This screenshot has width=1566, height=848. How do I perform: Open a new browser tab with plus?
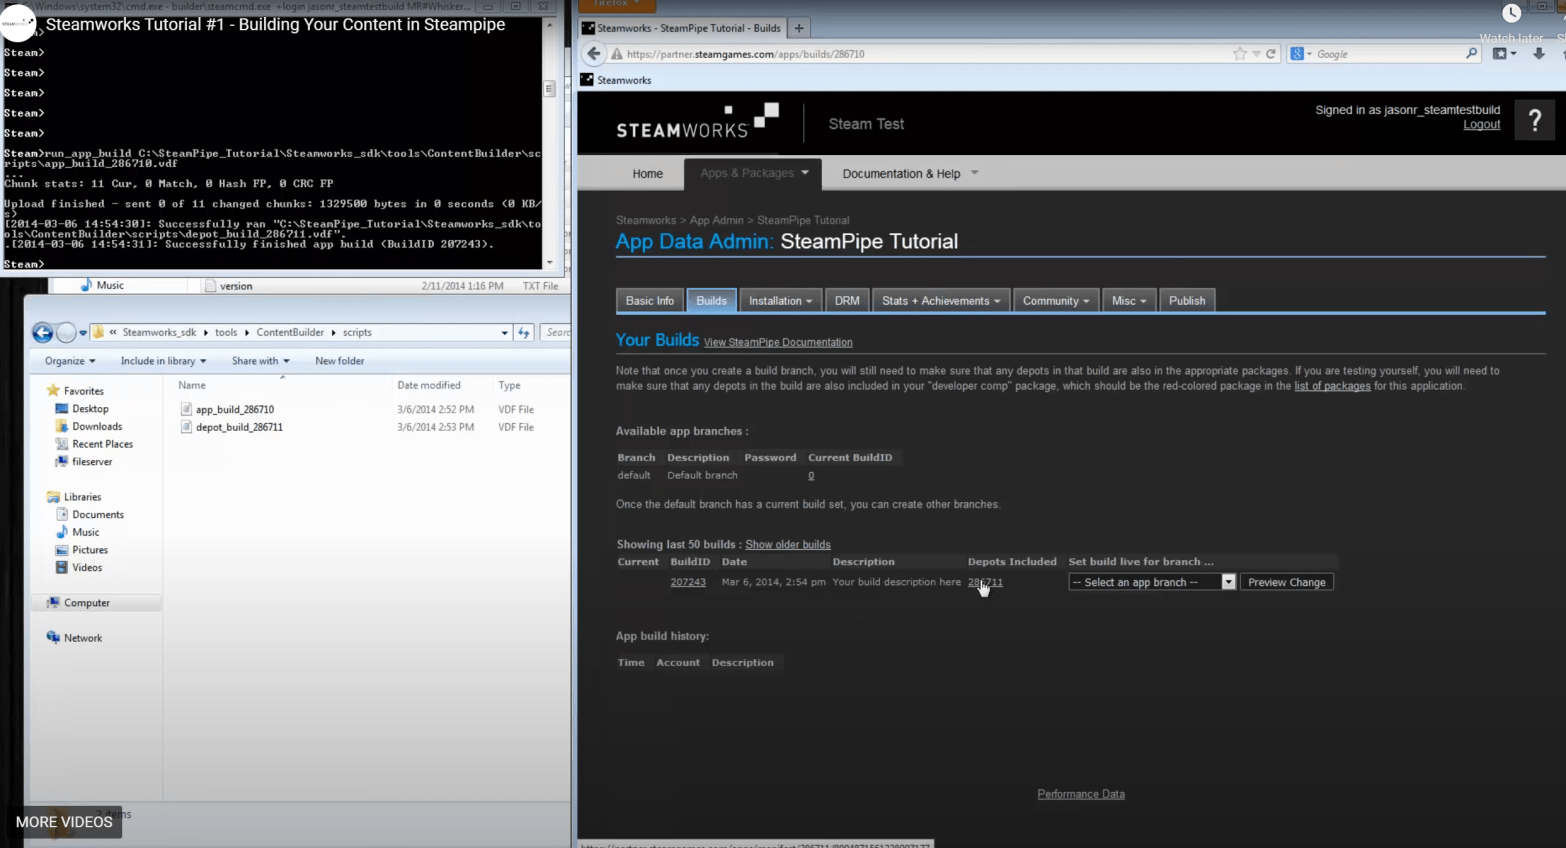(x=799, y=28)
